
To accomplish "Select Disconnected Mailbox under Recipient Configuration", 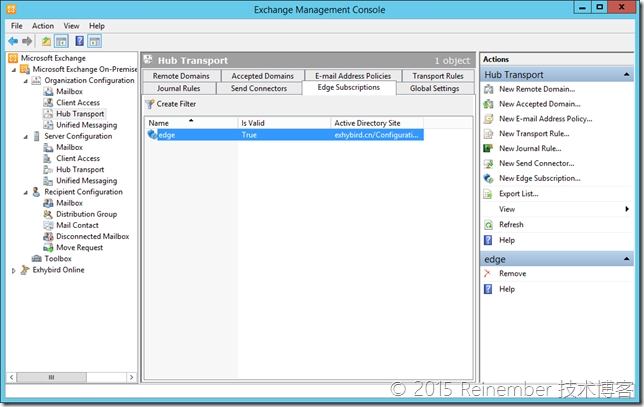I will tap(93, 237).
